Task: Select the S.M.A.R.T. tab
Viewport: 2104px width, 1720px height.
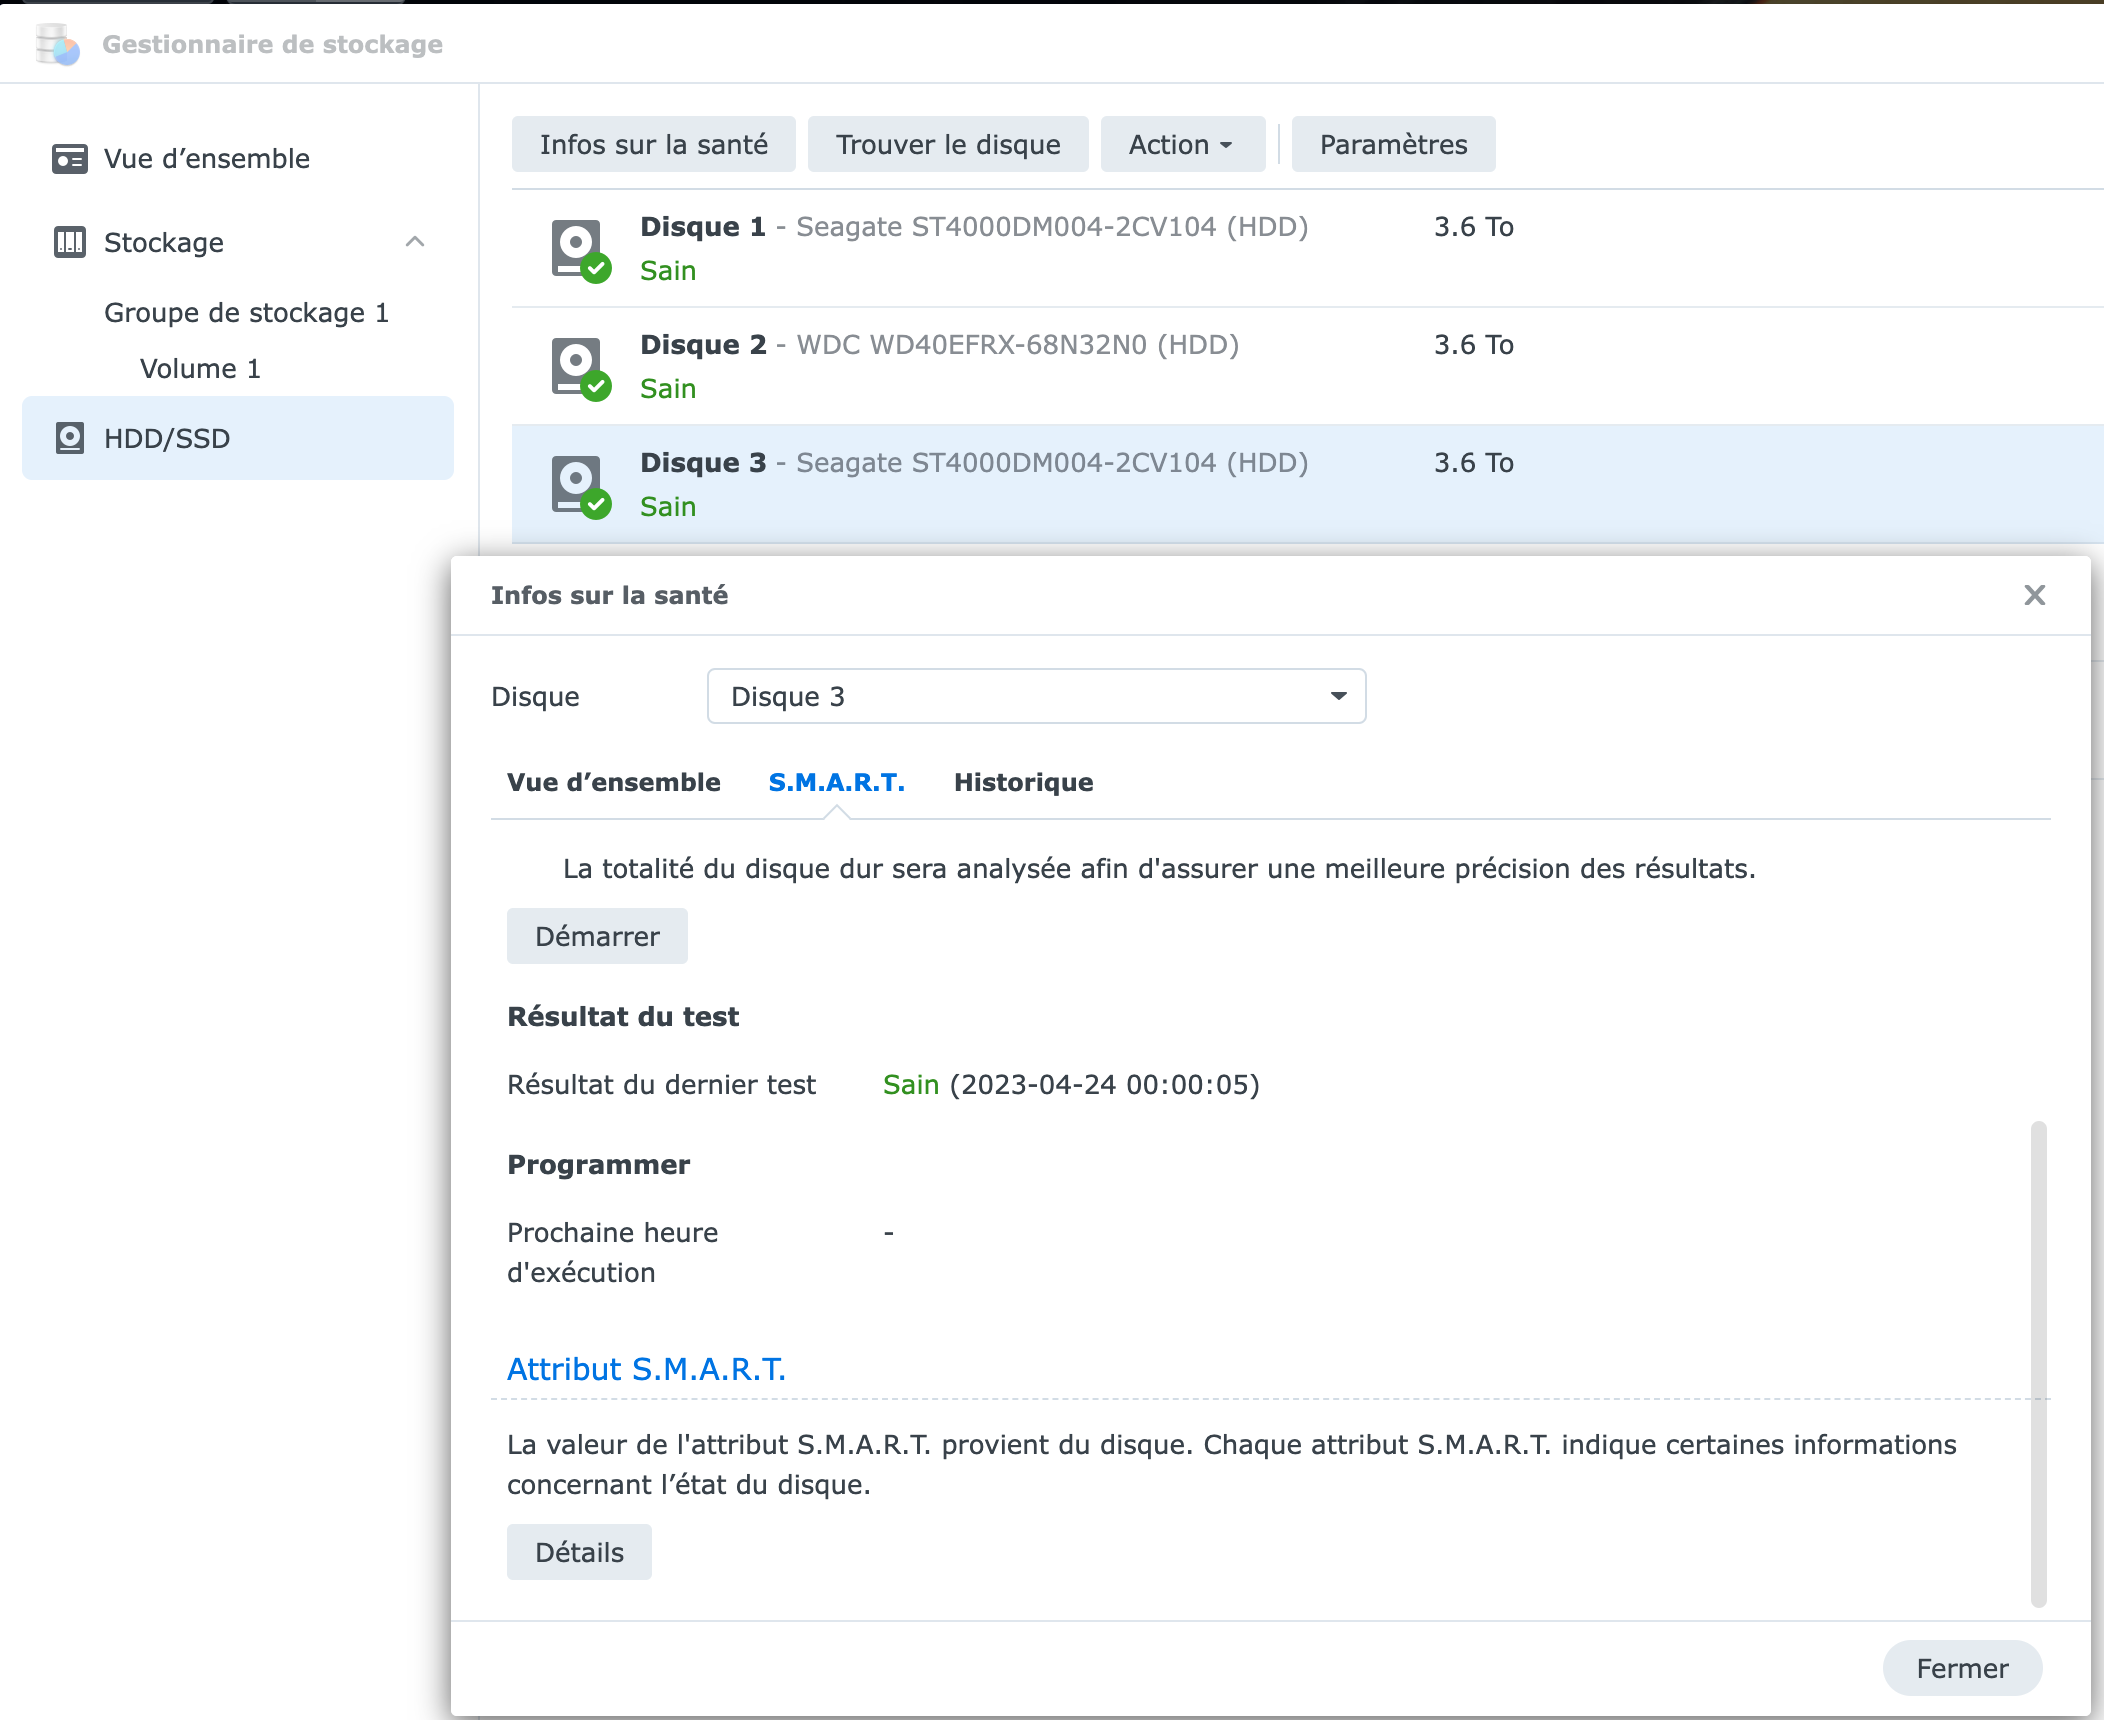Action: pos(836,783)
